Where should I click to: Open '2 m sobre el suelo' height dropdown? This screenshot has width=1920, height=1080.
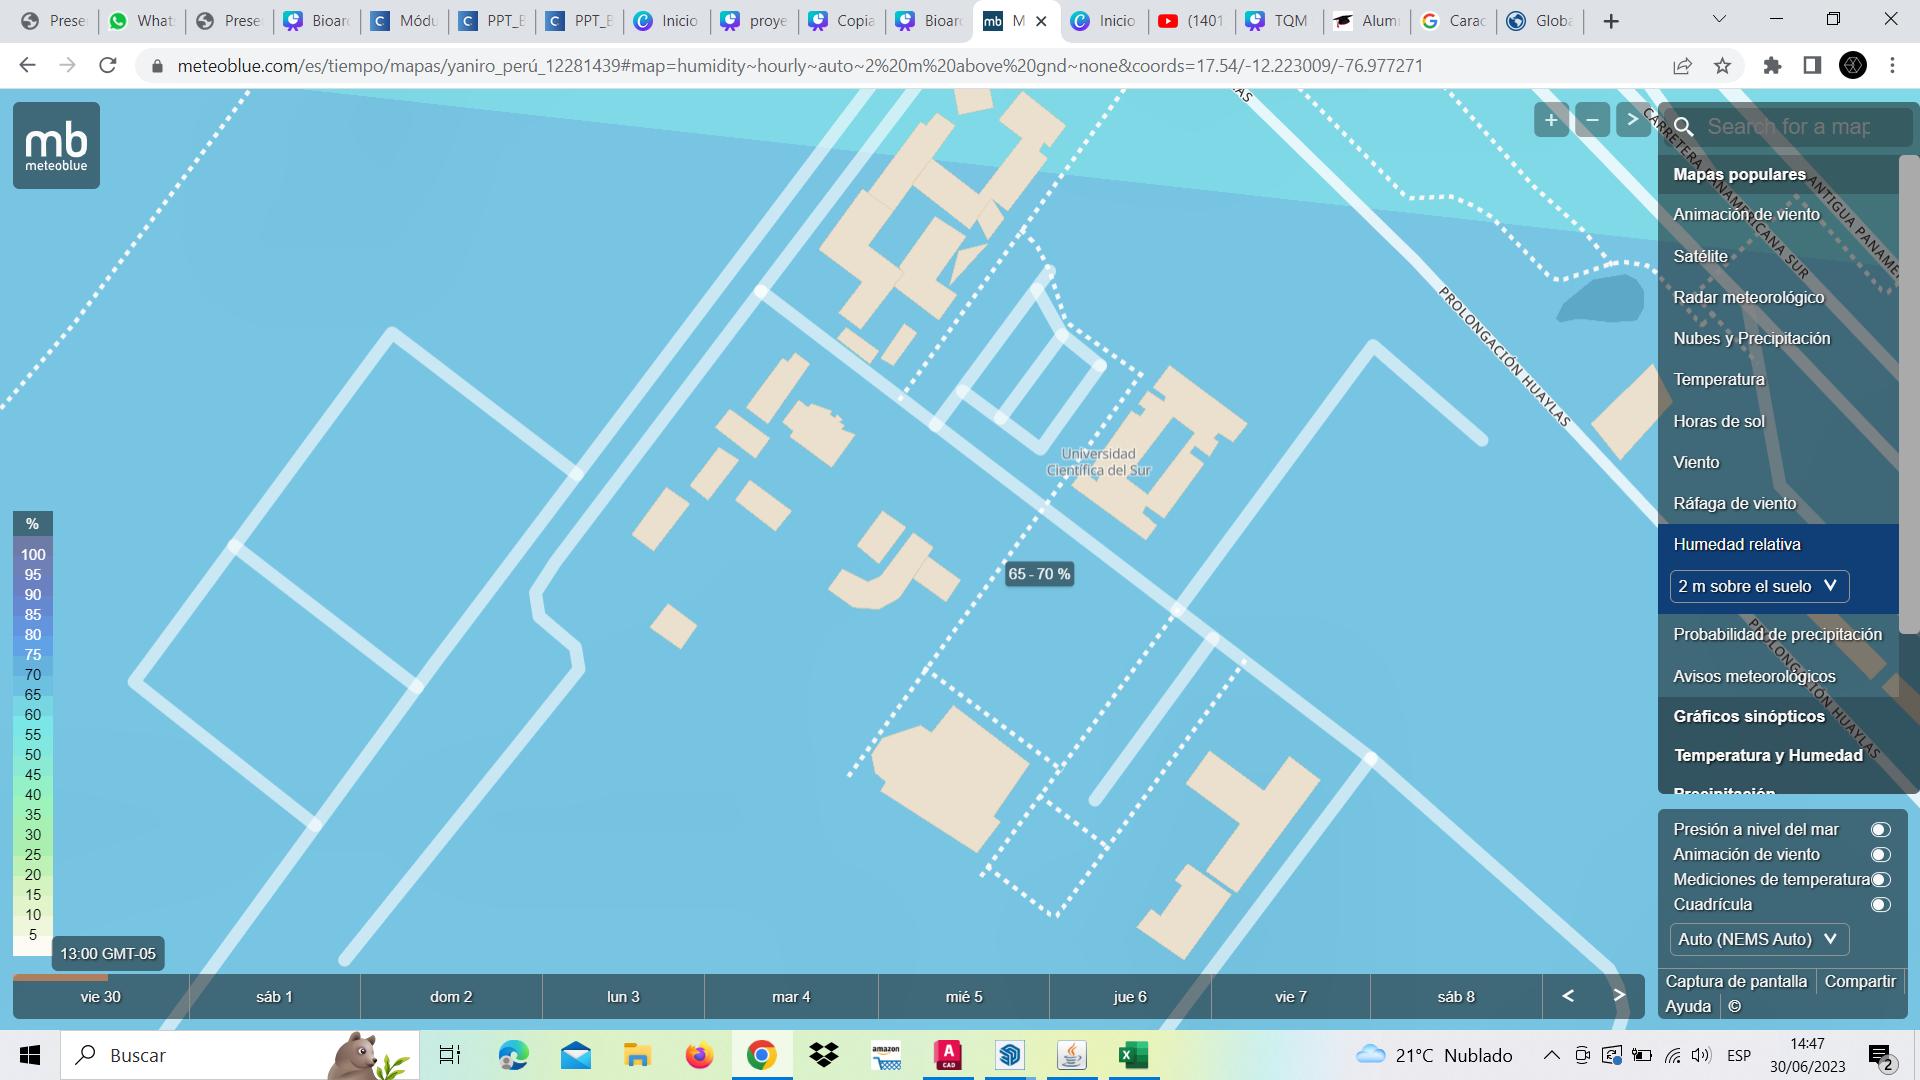point(1759,586)
